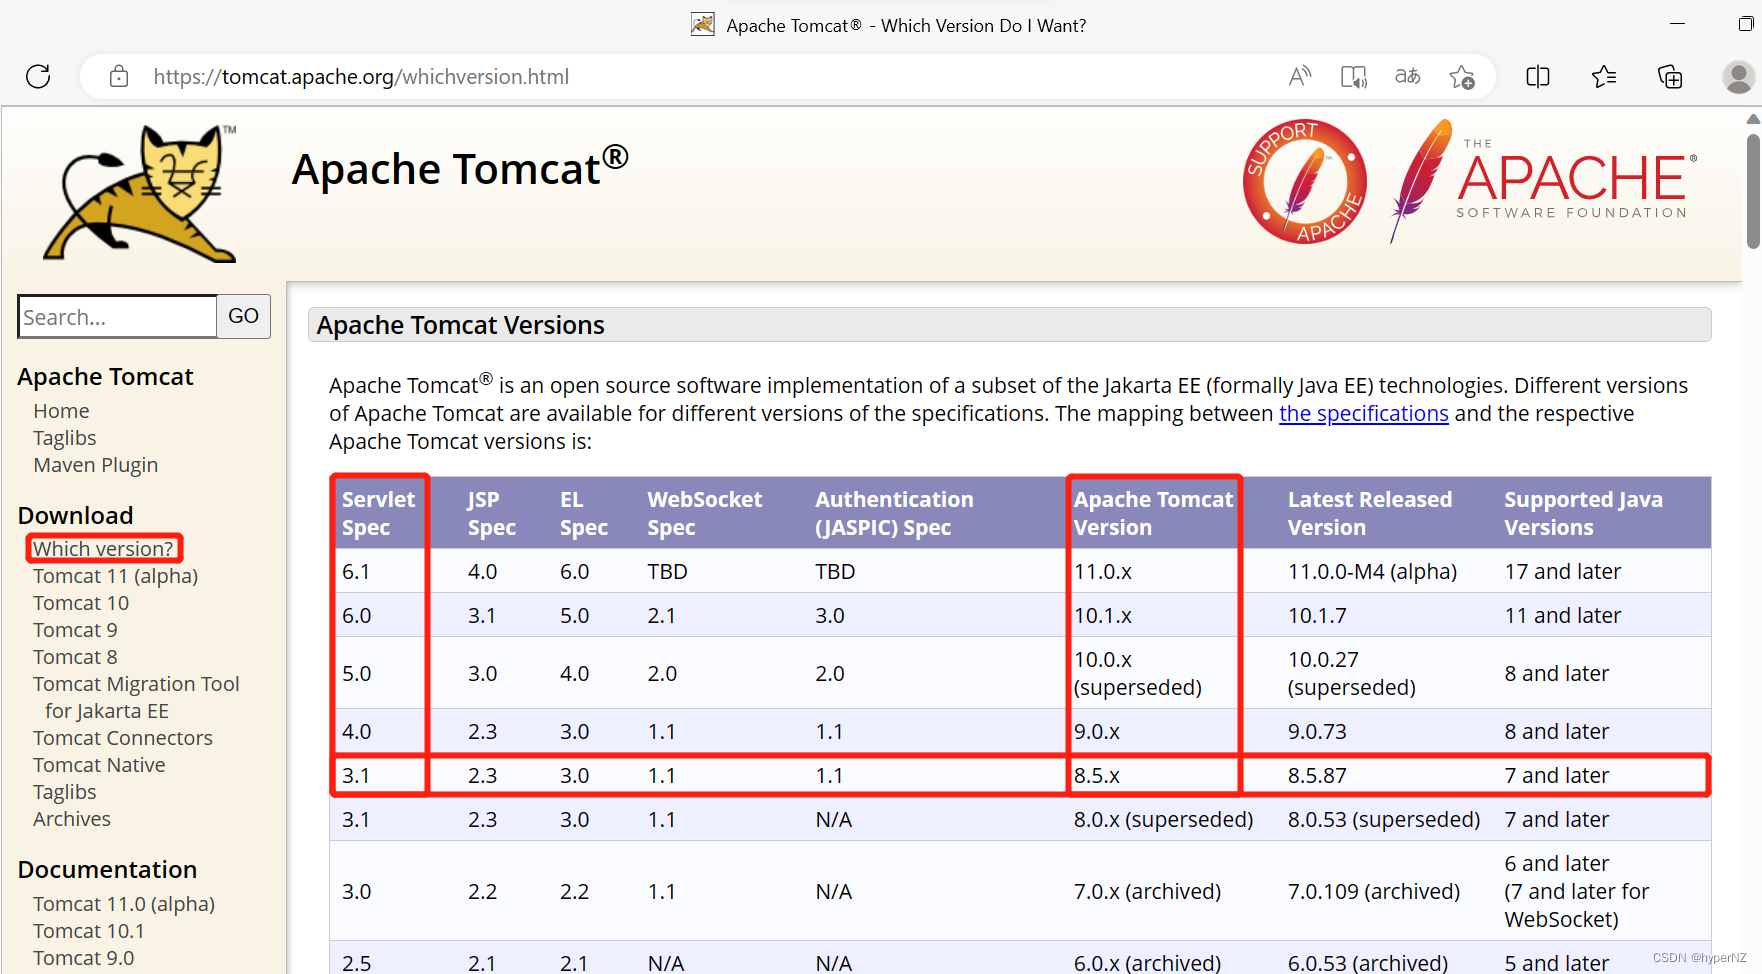Click the '10.1.7' latest version cell
This screenshot has width=1762, height=974.
pos(1317,616)
